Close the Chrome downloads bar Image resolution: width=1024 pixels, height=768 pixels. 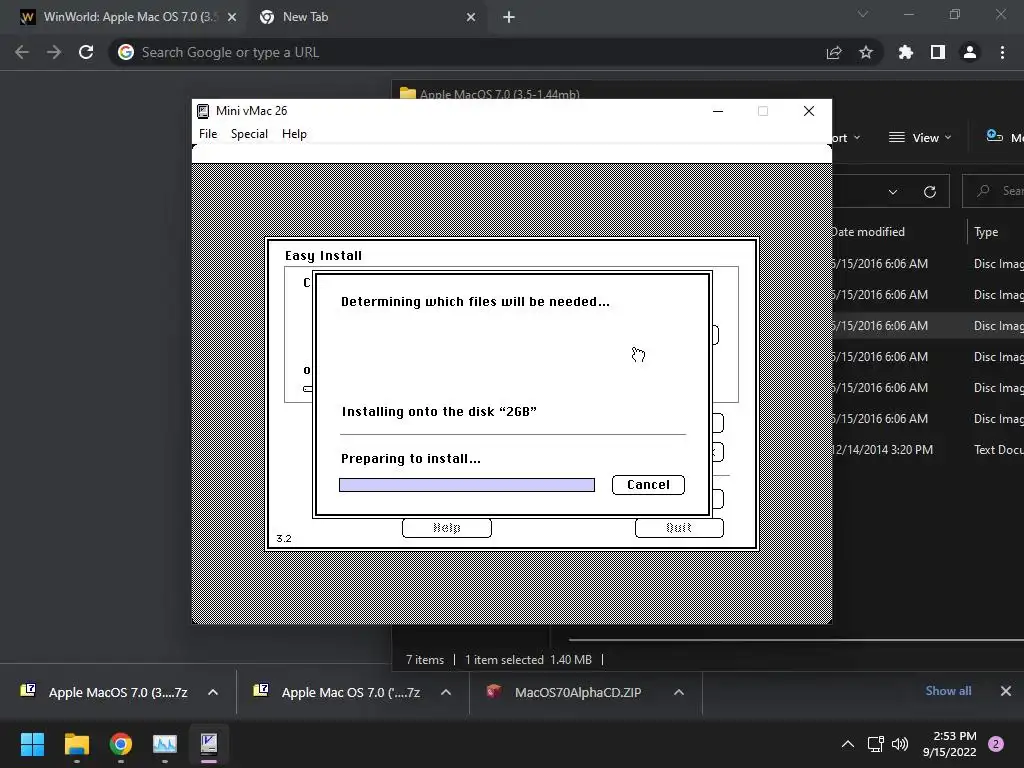click(1006, 691)
